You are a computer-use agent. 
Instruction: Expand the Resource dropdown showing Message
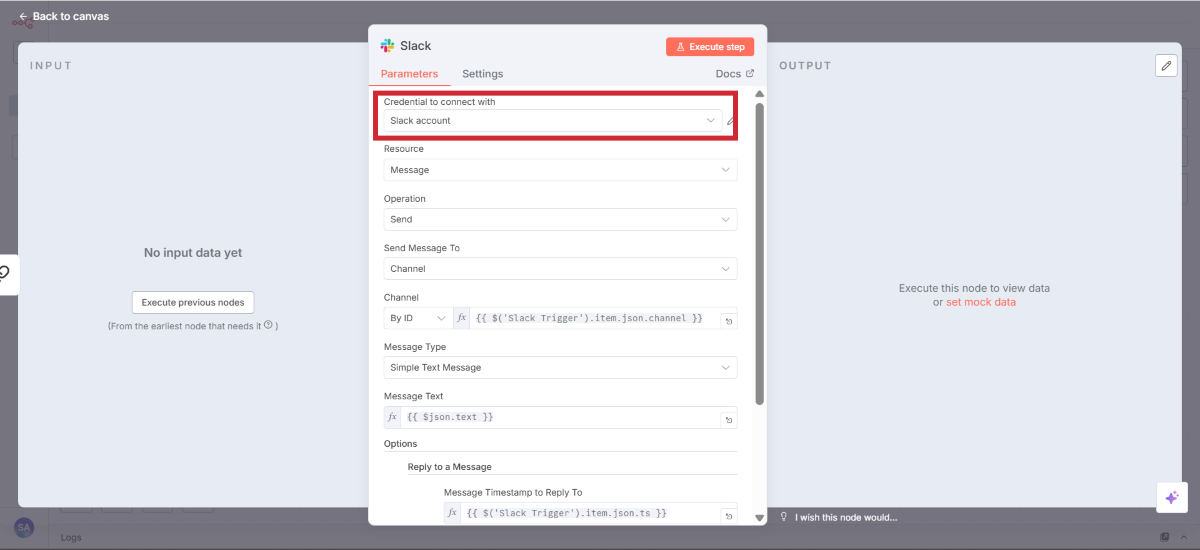[560, 170]
